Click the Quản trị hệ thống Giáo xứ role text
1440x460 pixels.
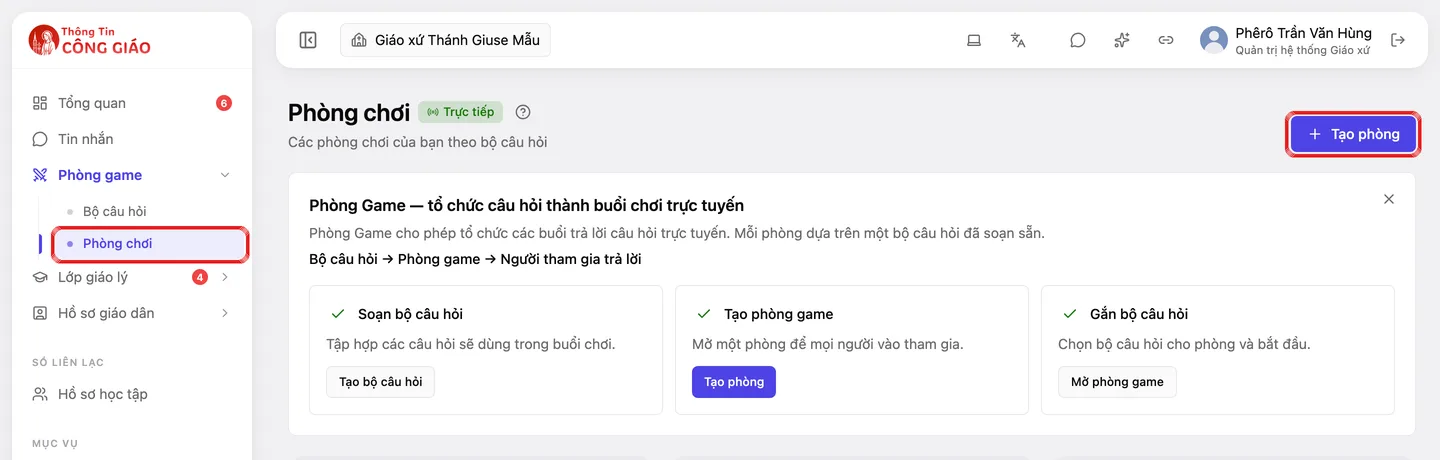[1302, 50]
